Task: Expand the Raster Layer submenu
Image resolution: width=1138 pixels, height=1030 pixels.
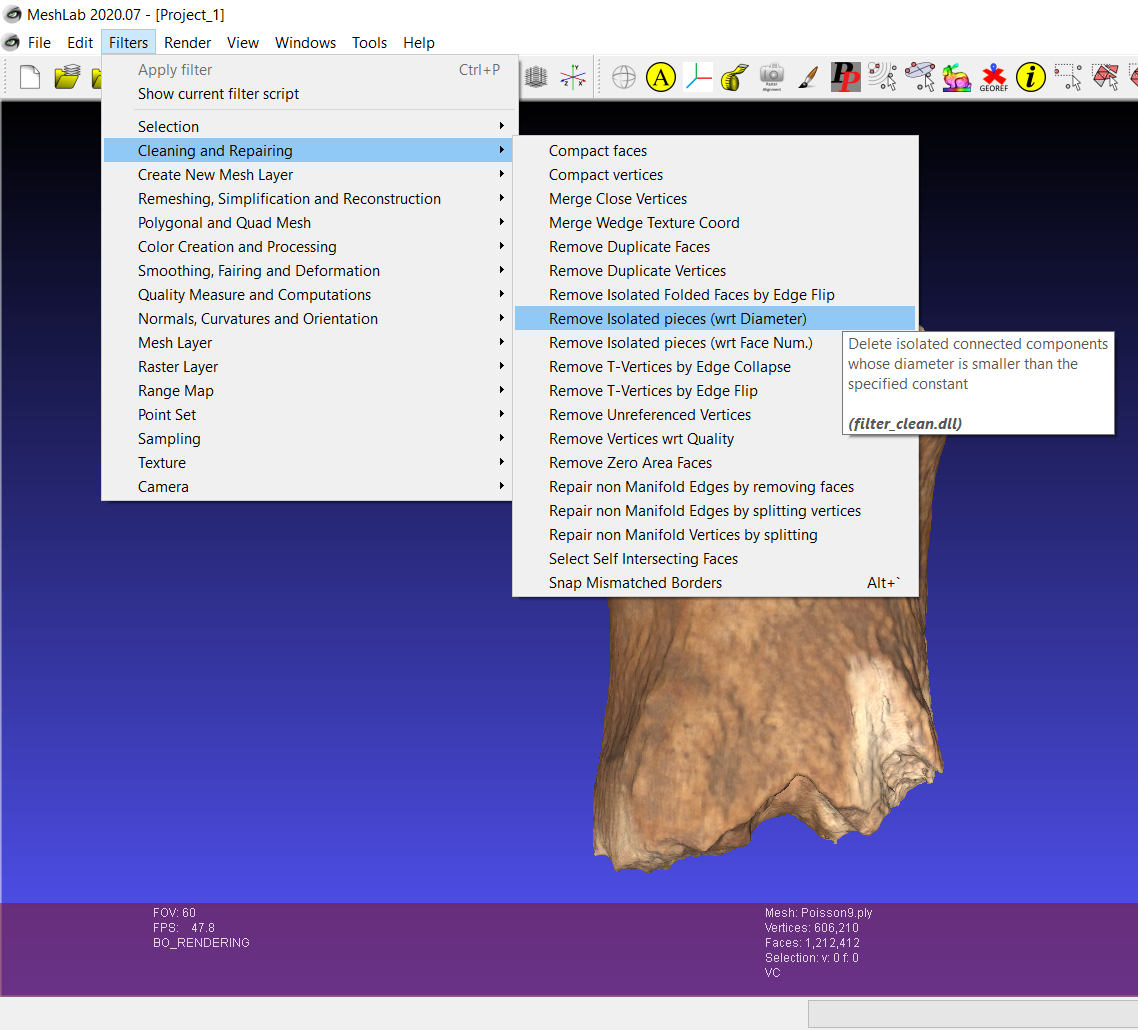Action: click(x=308, y=366)
